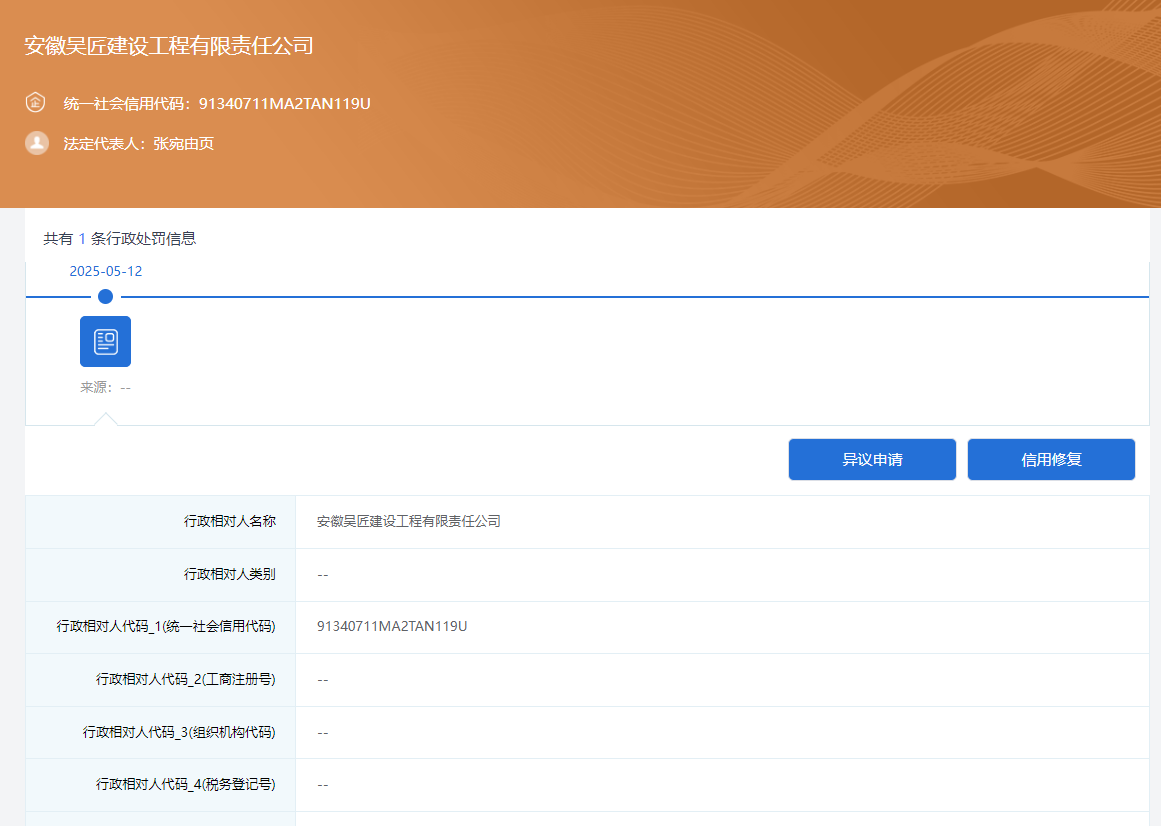Click the 行政相对人代码_4(税务登记号) label
Viewport: 1161px width, 826px height.
[x=186, y=784]
